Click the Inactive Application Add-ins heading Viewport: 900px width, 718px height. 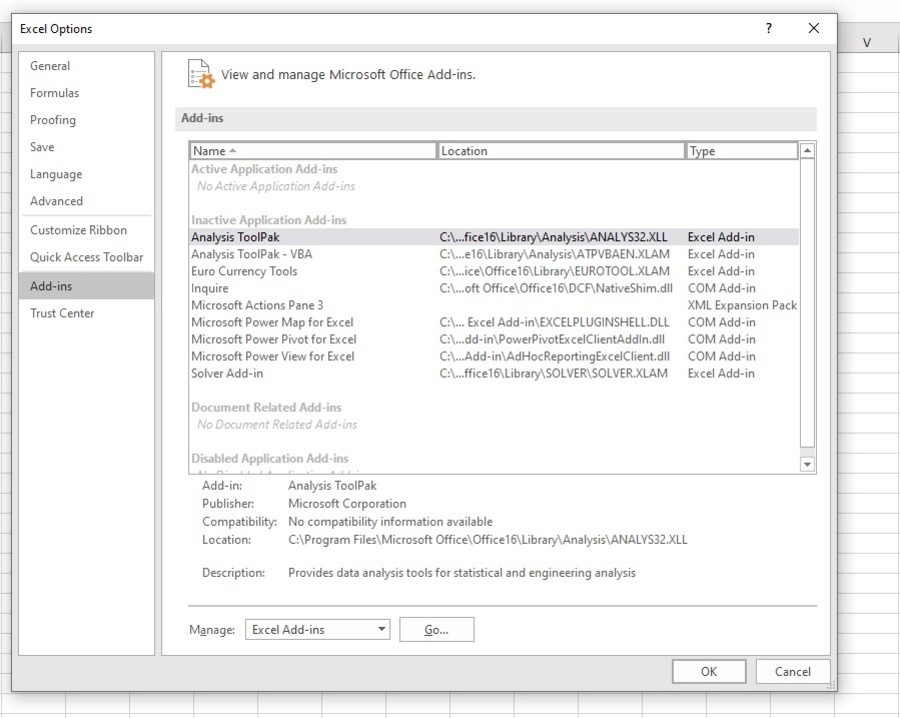pos(269,220)
